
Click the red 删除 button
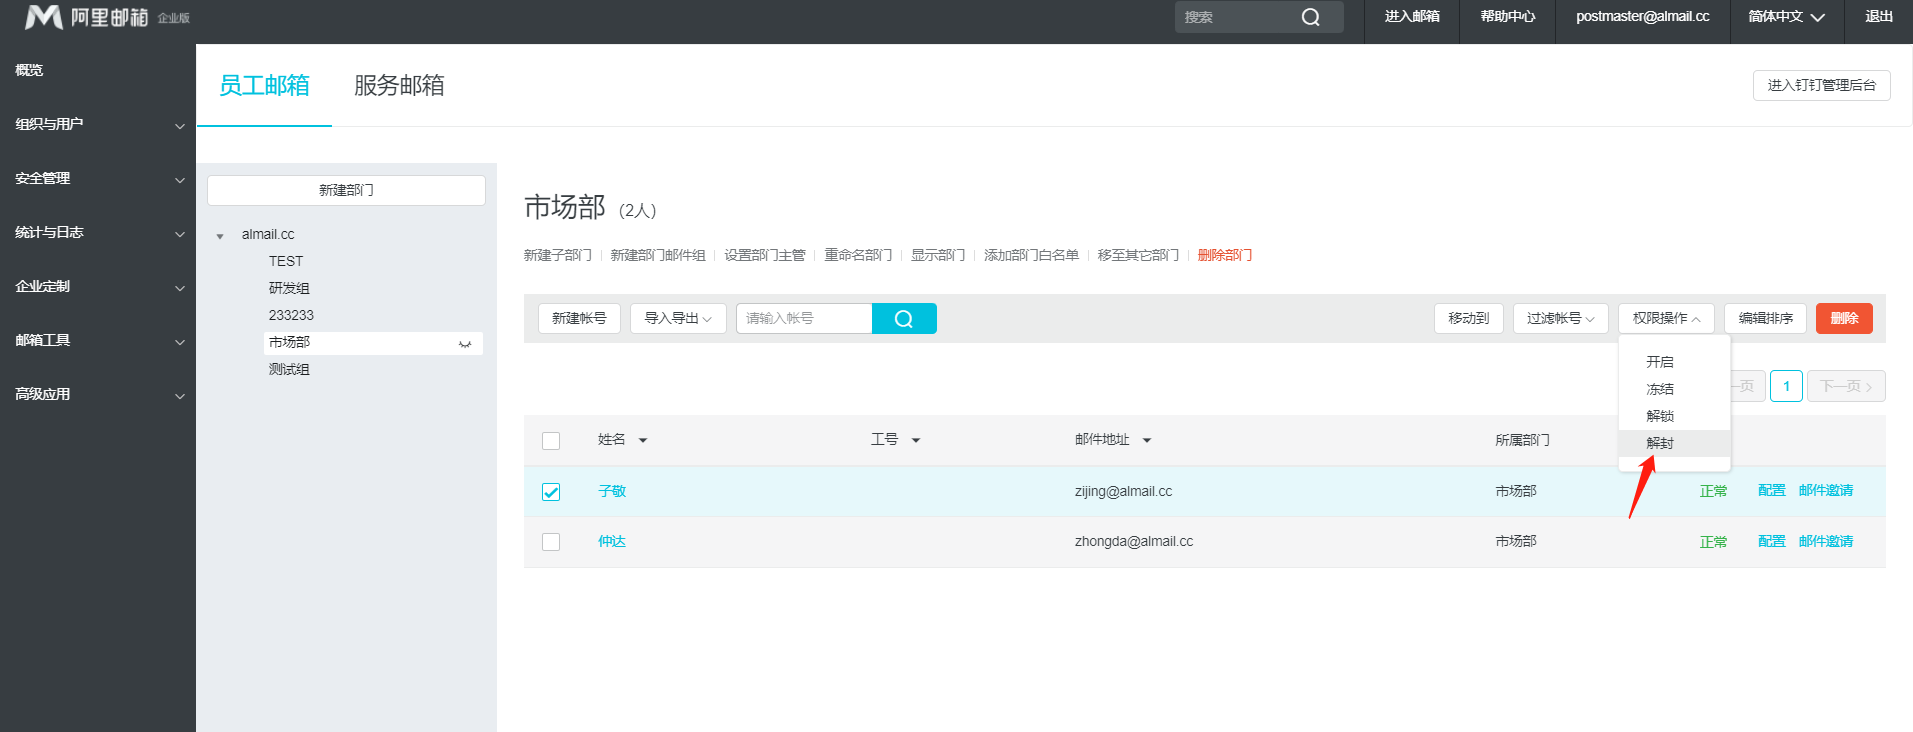(1844, 318)
